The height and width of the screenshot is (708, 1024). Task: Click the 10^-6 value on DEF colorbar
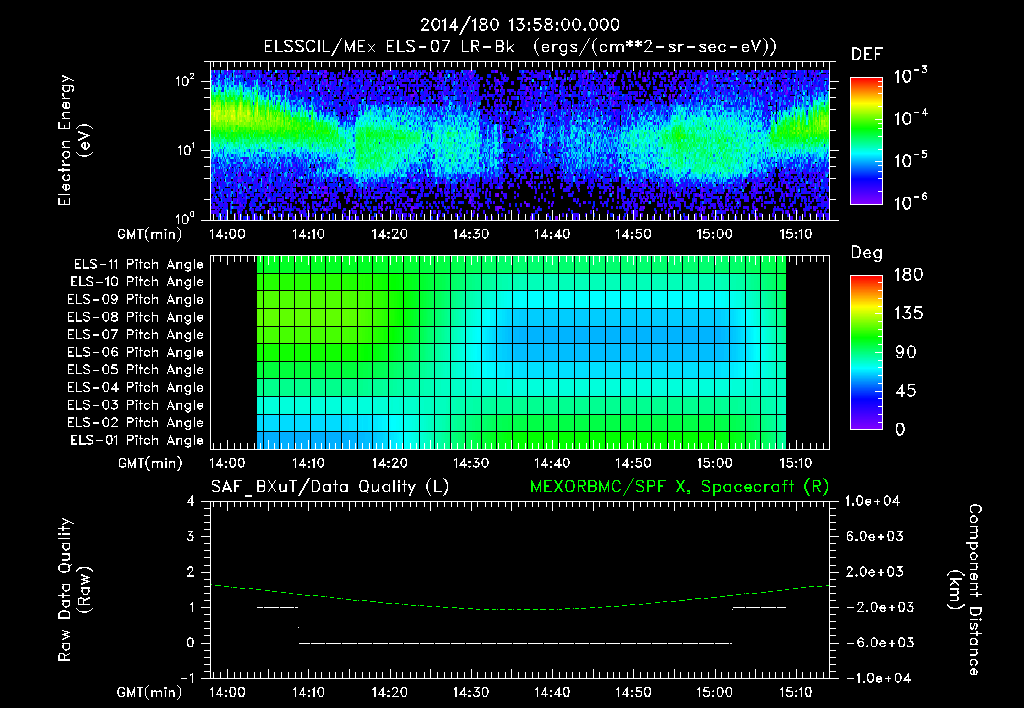pyautogui.click(x=910, y=202)
